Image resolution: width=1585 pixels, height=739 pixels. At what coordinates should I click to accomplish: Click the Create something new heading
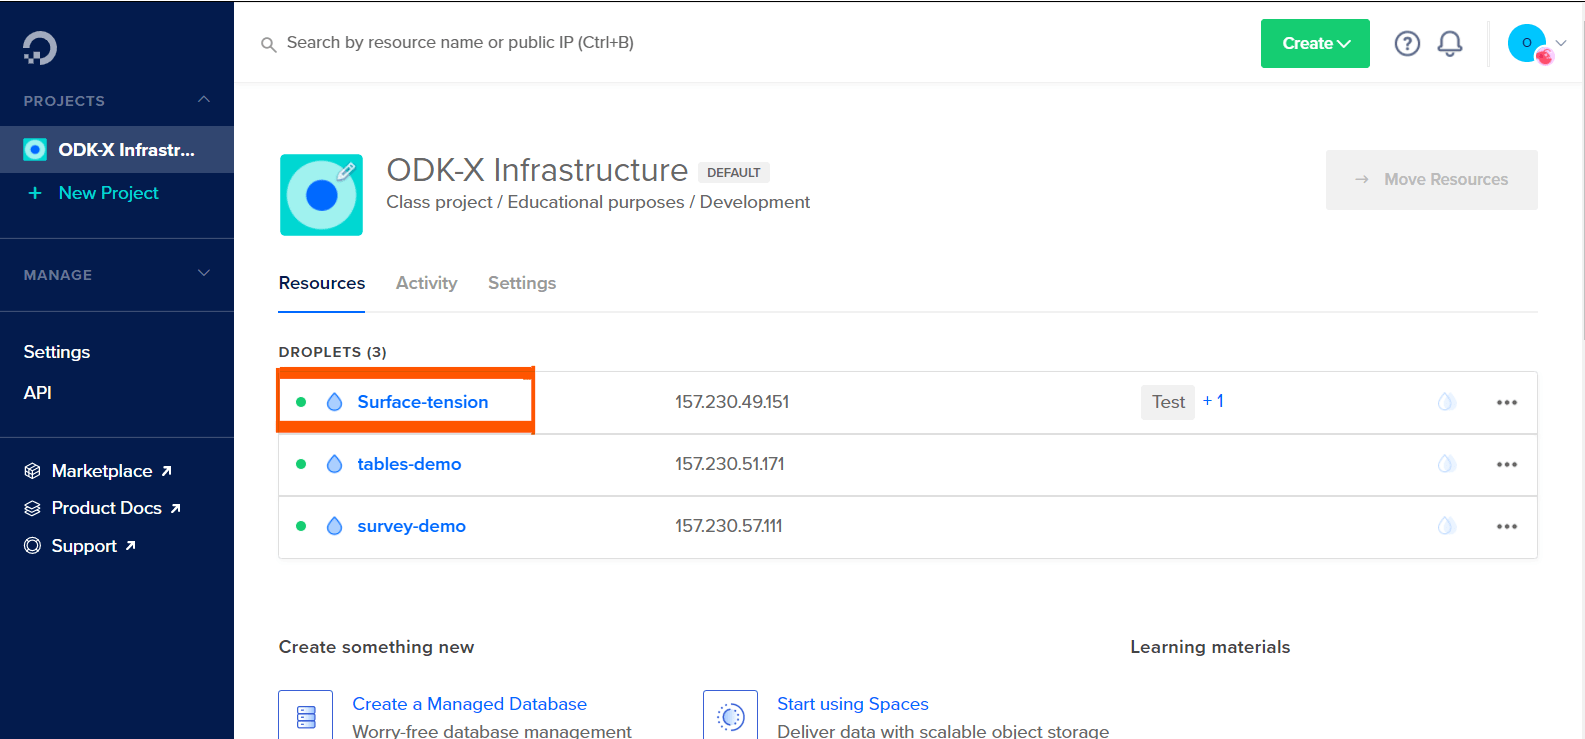(x=377, y=647)
